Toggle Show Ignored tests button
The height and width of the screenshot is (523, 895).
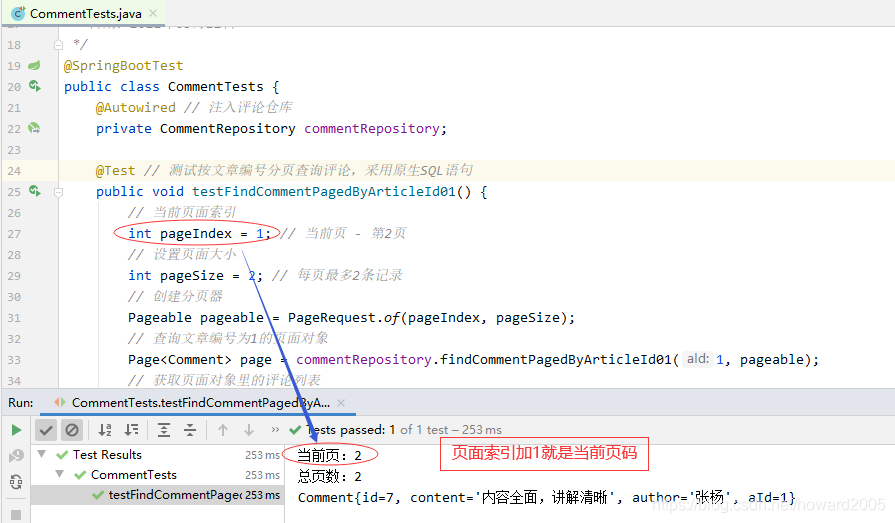coord(72,430)
